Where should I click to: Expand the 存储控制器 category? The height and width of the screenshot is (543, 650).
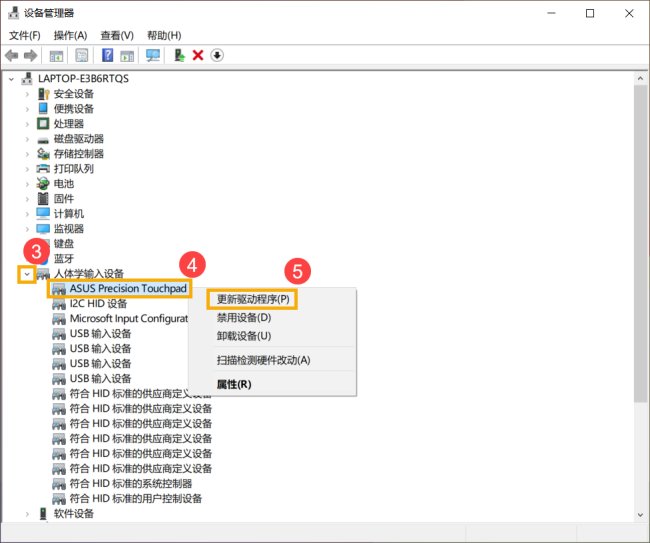[27, 154]
